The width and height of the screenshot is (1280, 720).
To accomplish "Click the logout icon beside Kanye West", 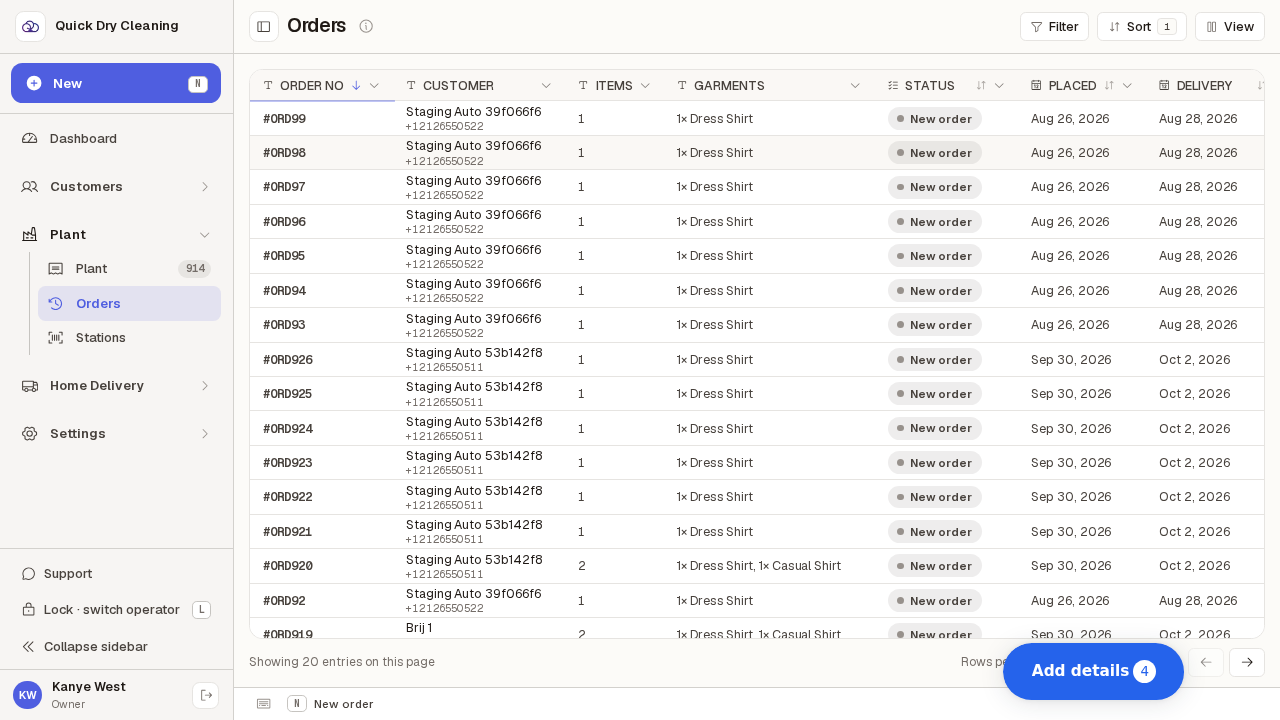I will point(206,695).
